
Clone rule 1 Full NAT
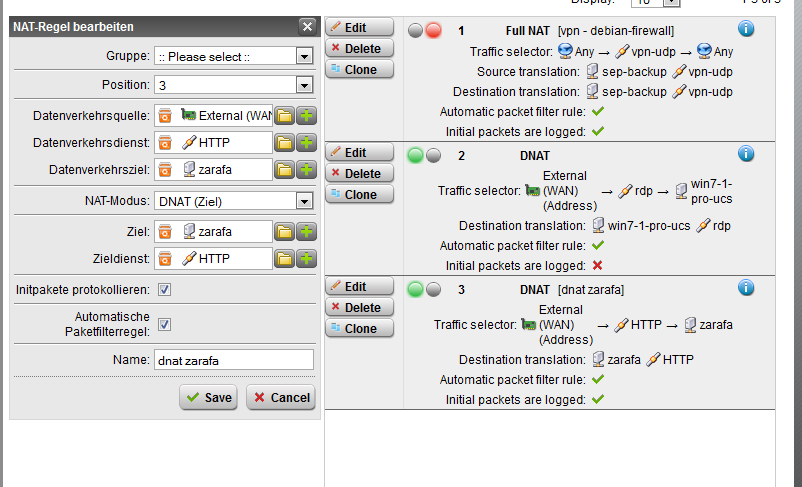[x=360, y=70]
